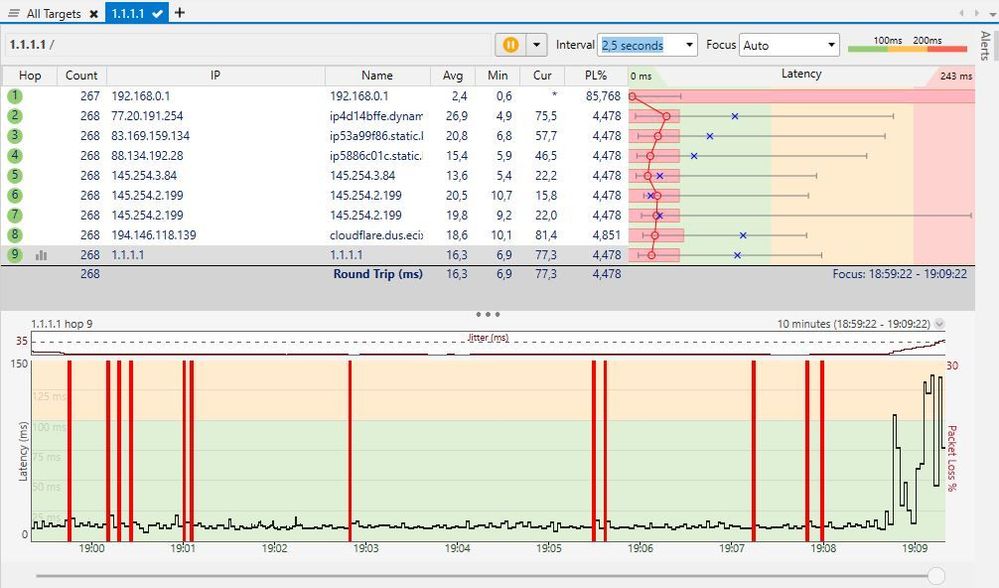Click the hop 5 green circle icon
The image size is (999, 588).
pyautogui.click(x=14, y=176)
